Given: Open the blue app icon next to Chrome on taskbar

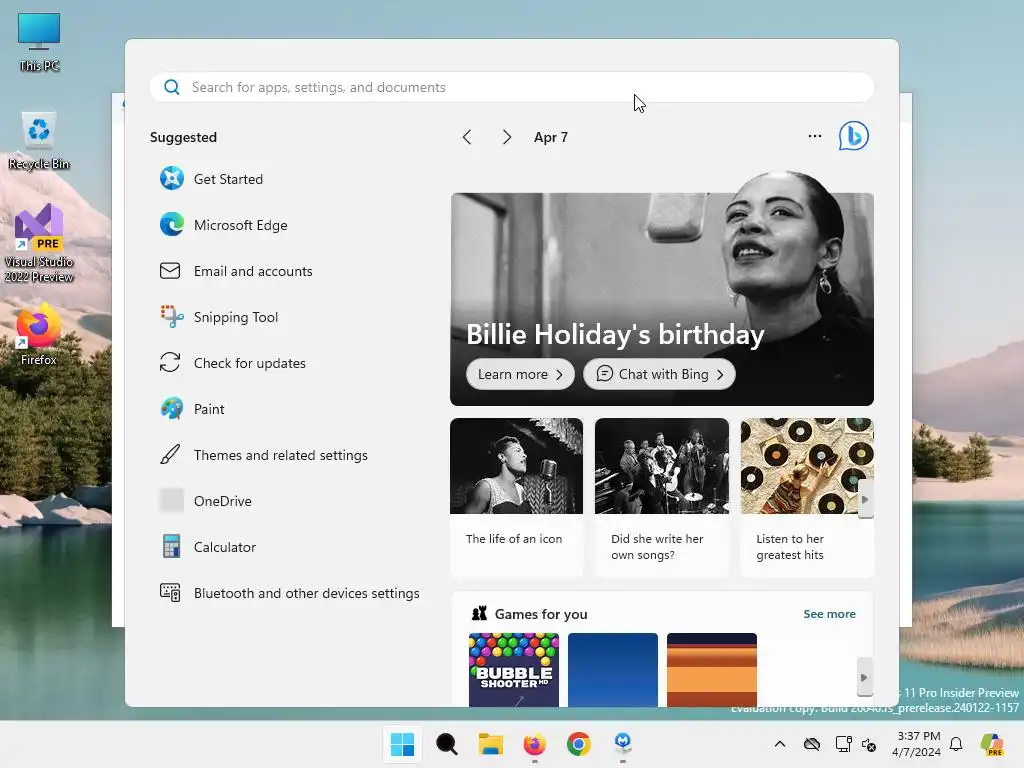Looking at the screenshot, I should click(622, 744).
